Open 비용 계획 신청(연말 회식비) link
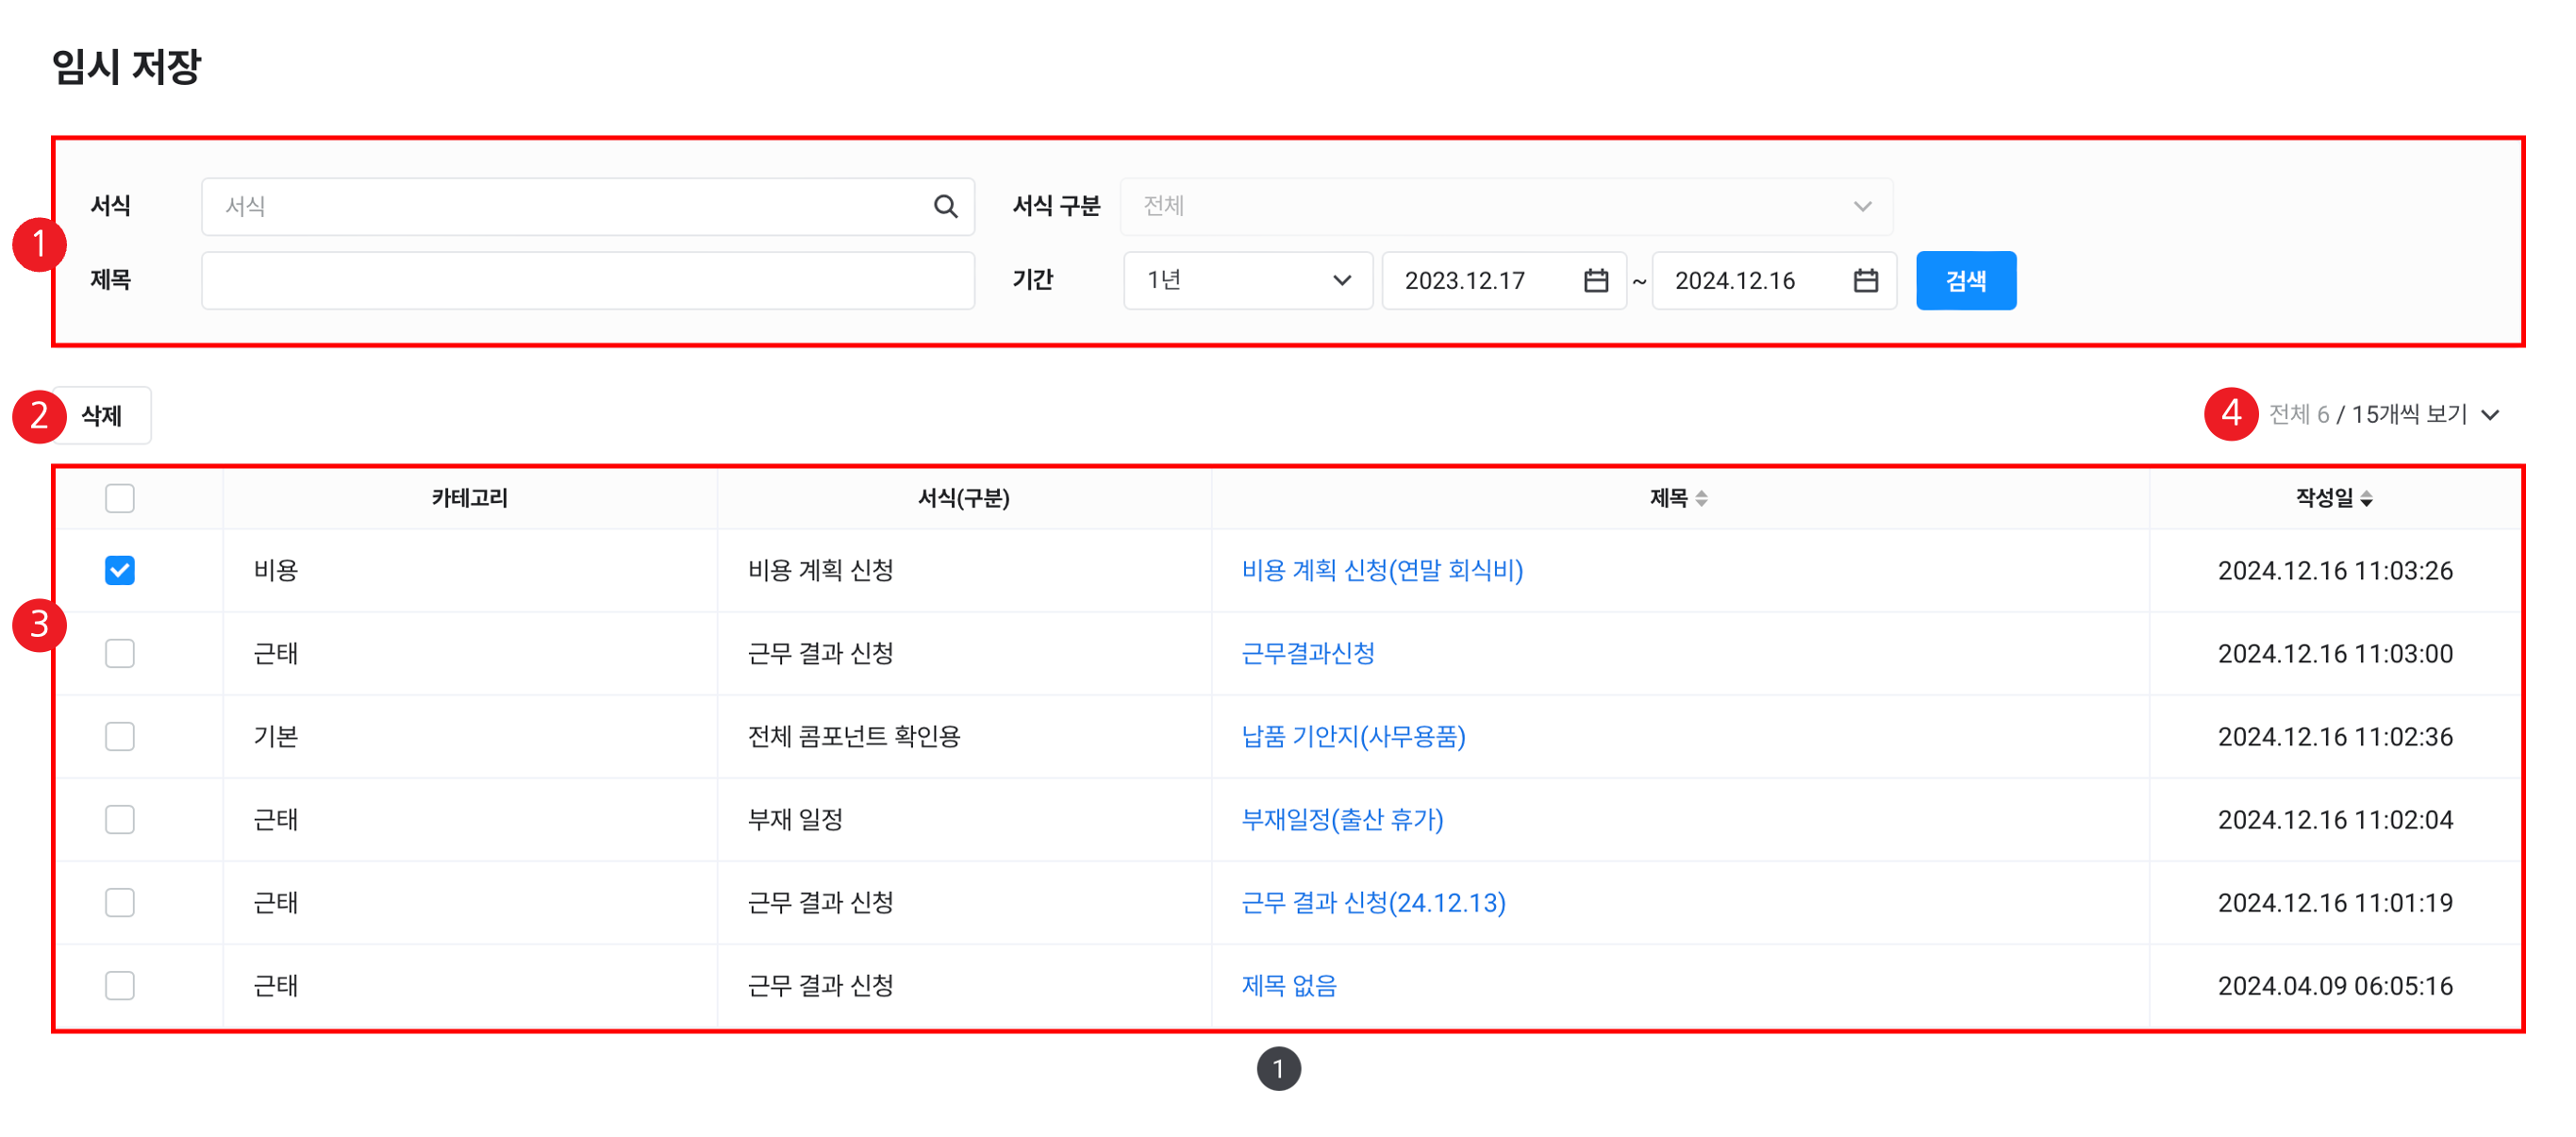This screenshot has width=2576, height=1137. (x=1382, y=570)
